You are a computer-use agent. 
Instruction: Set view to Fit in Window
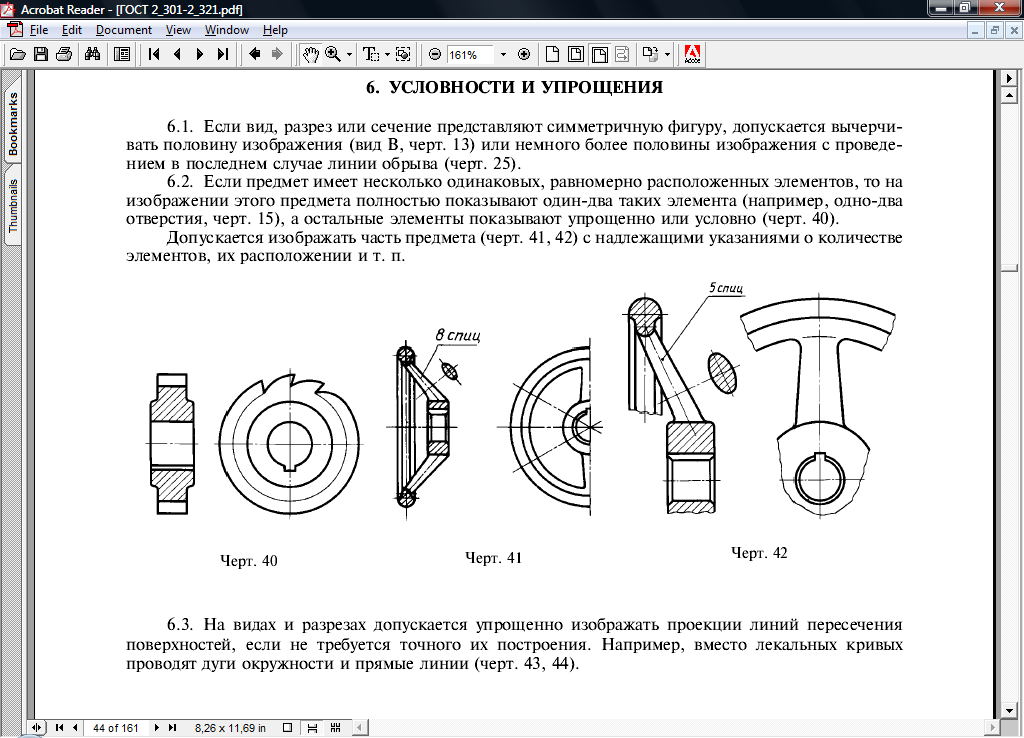(x=576, y=55)
